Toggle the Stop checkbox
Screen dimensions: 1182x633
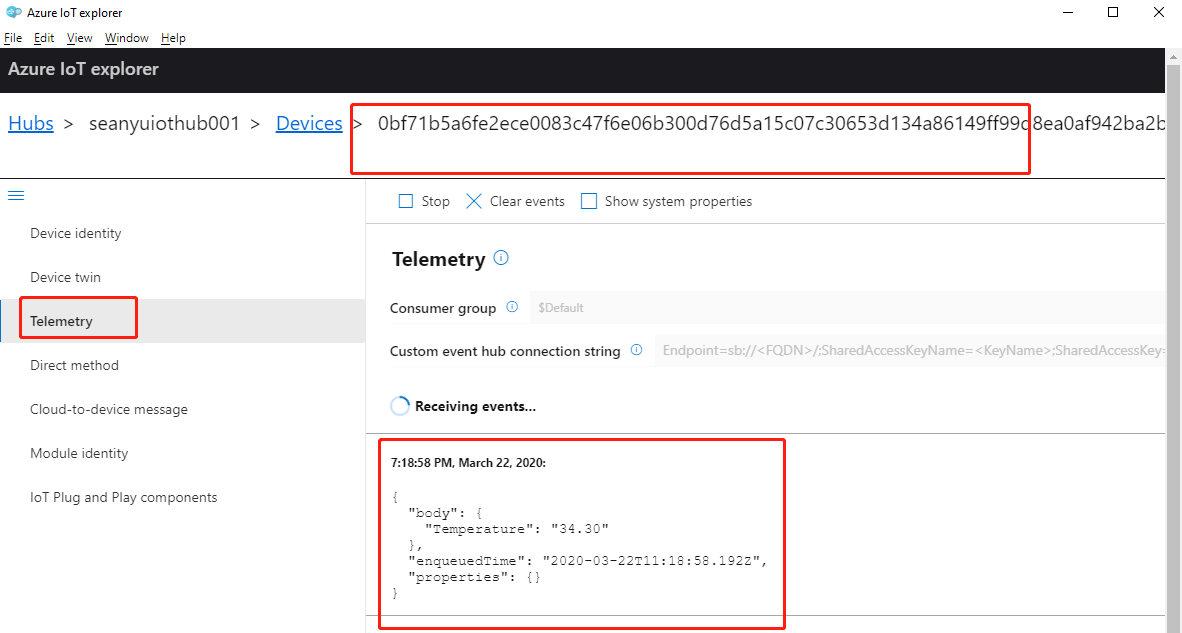(x=406, y=201)
